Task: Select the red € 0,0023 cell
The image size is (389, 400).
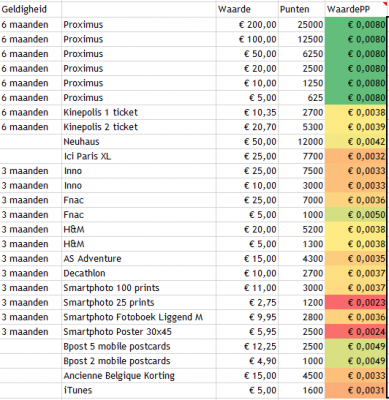Action: (356, 303)
